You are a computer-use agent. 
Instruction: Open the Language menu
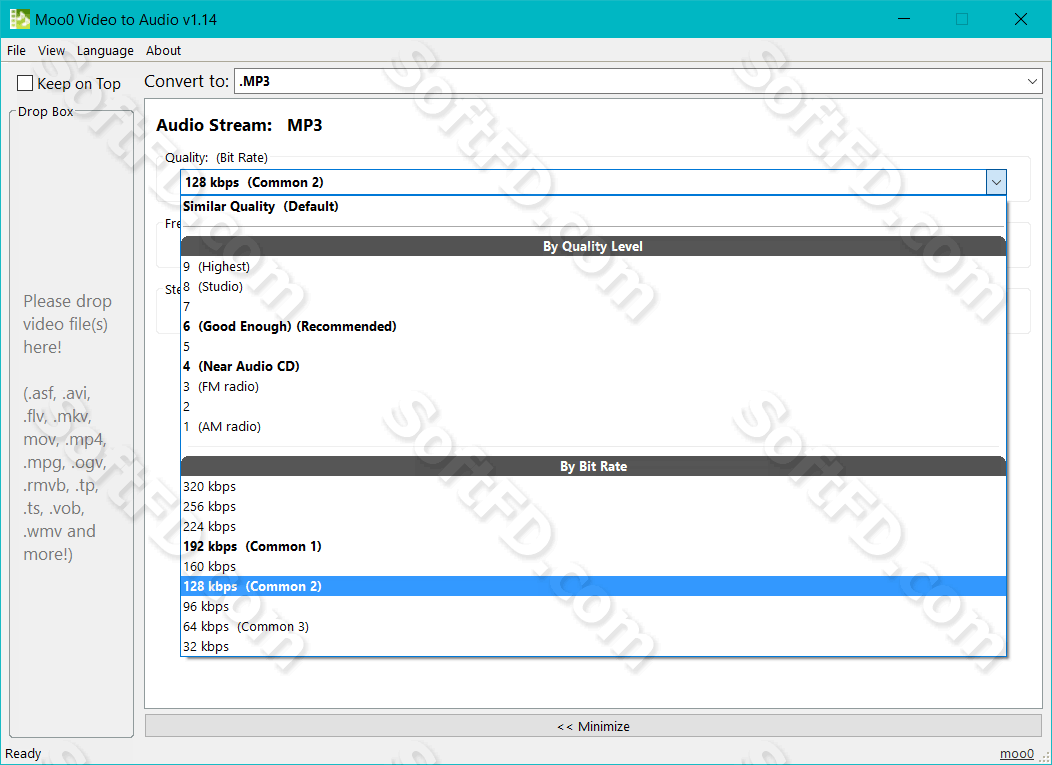(105, 50)
